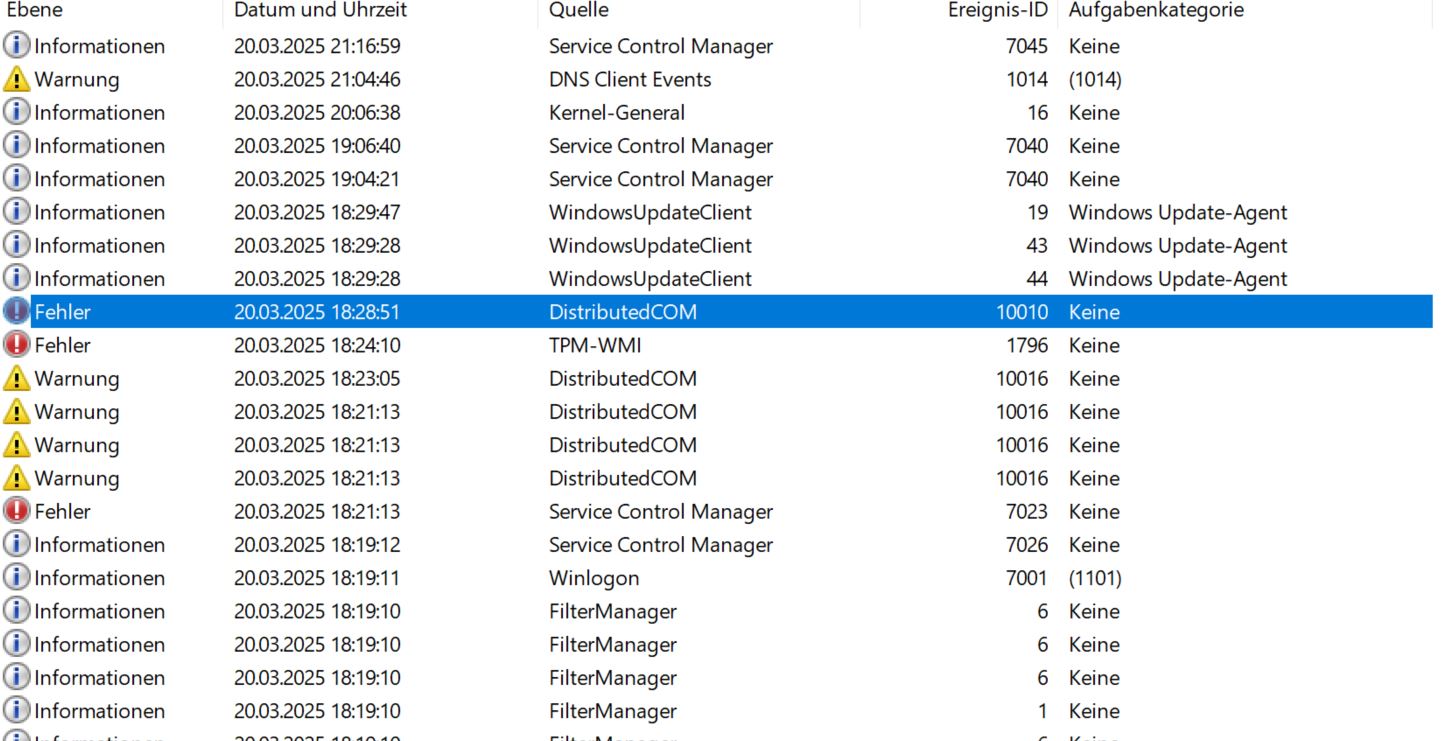Click info icon of the 19:06:40 event
Screen dimensions: 1449x741
click(x=16, y=145)
